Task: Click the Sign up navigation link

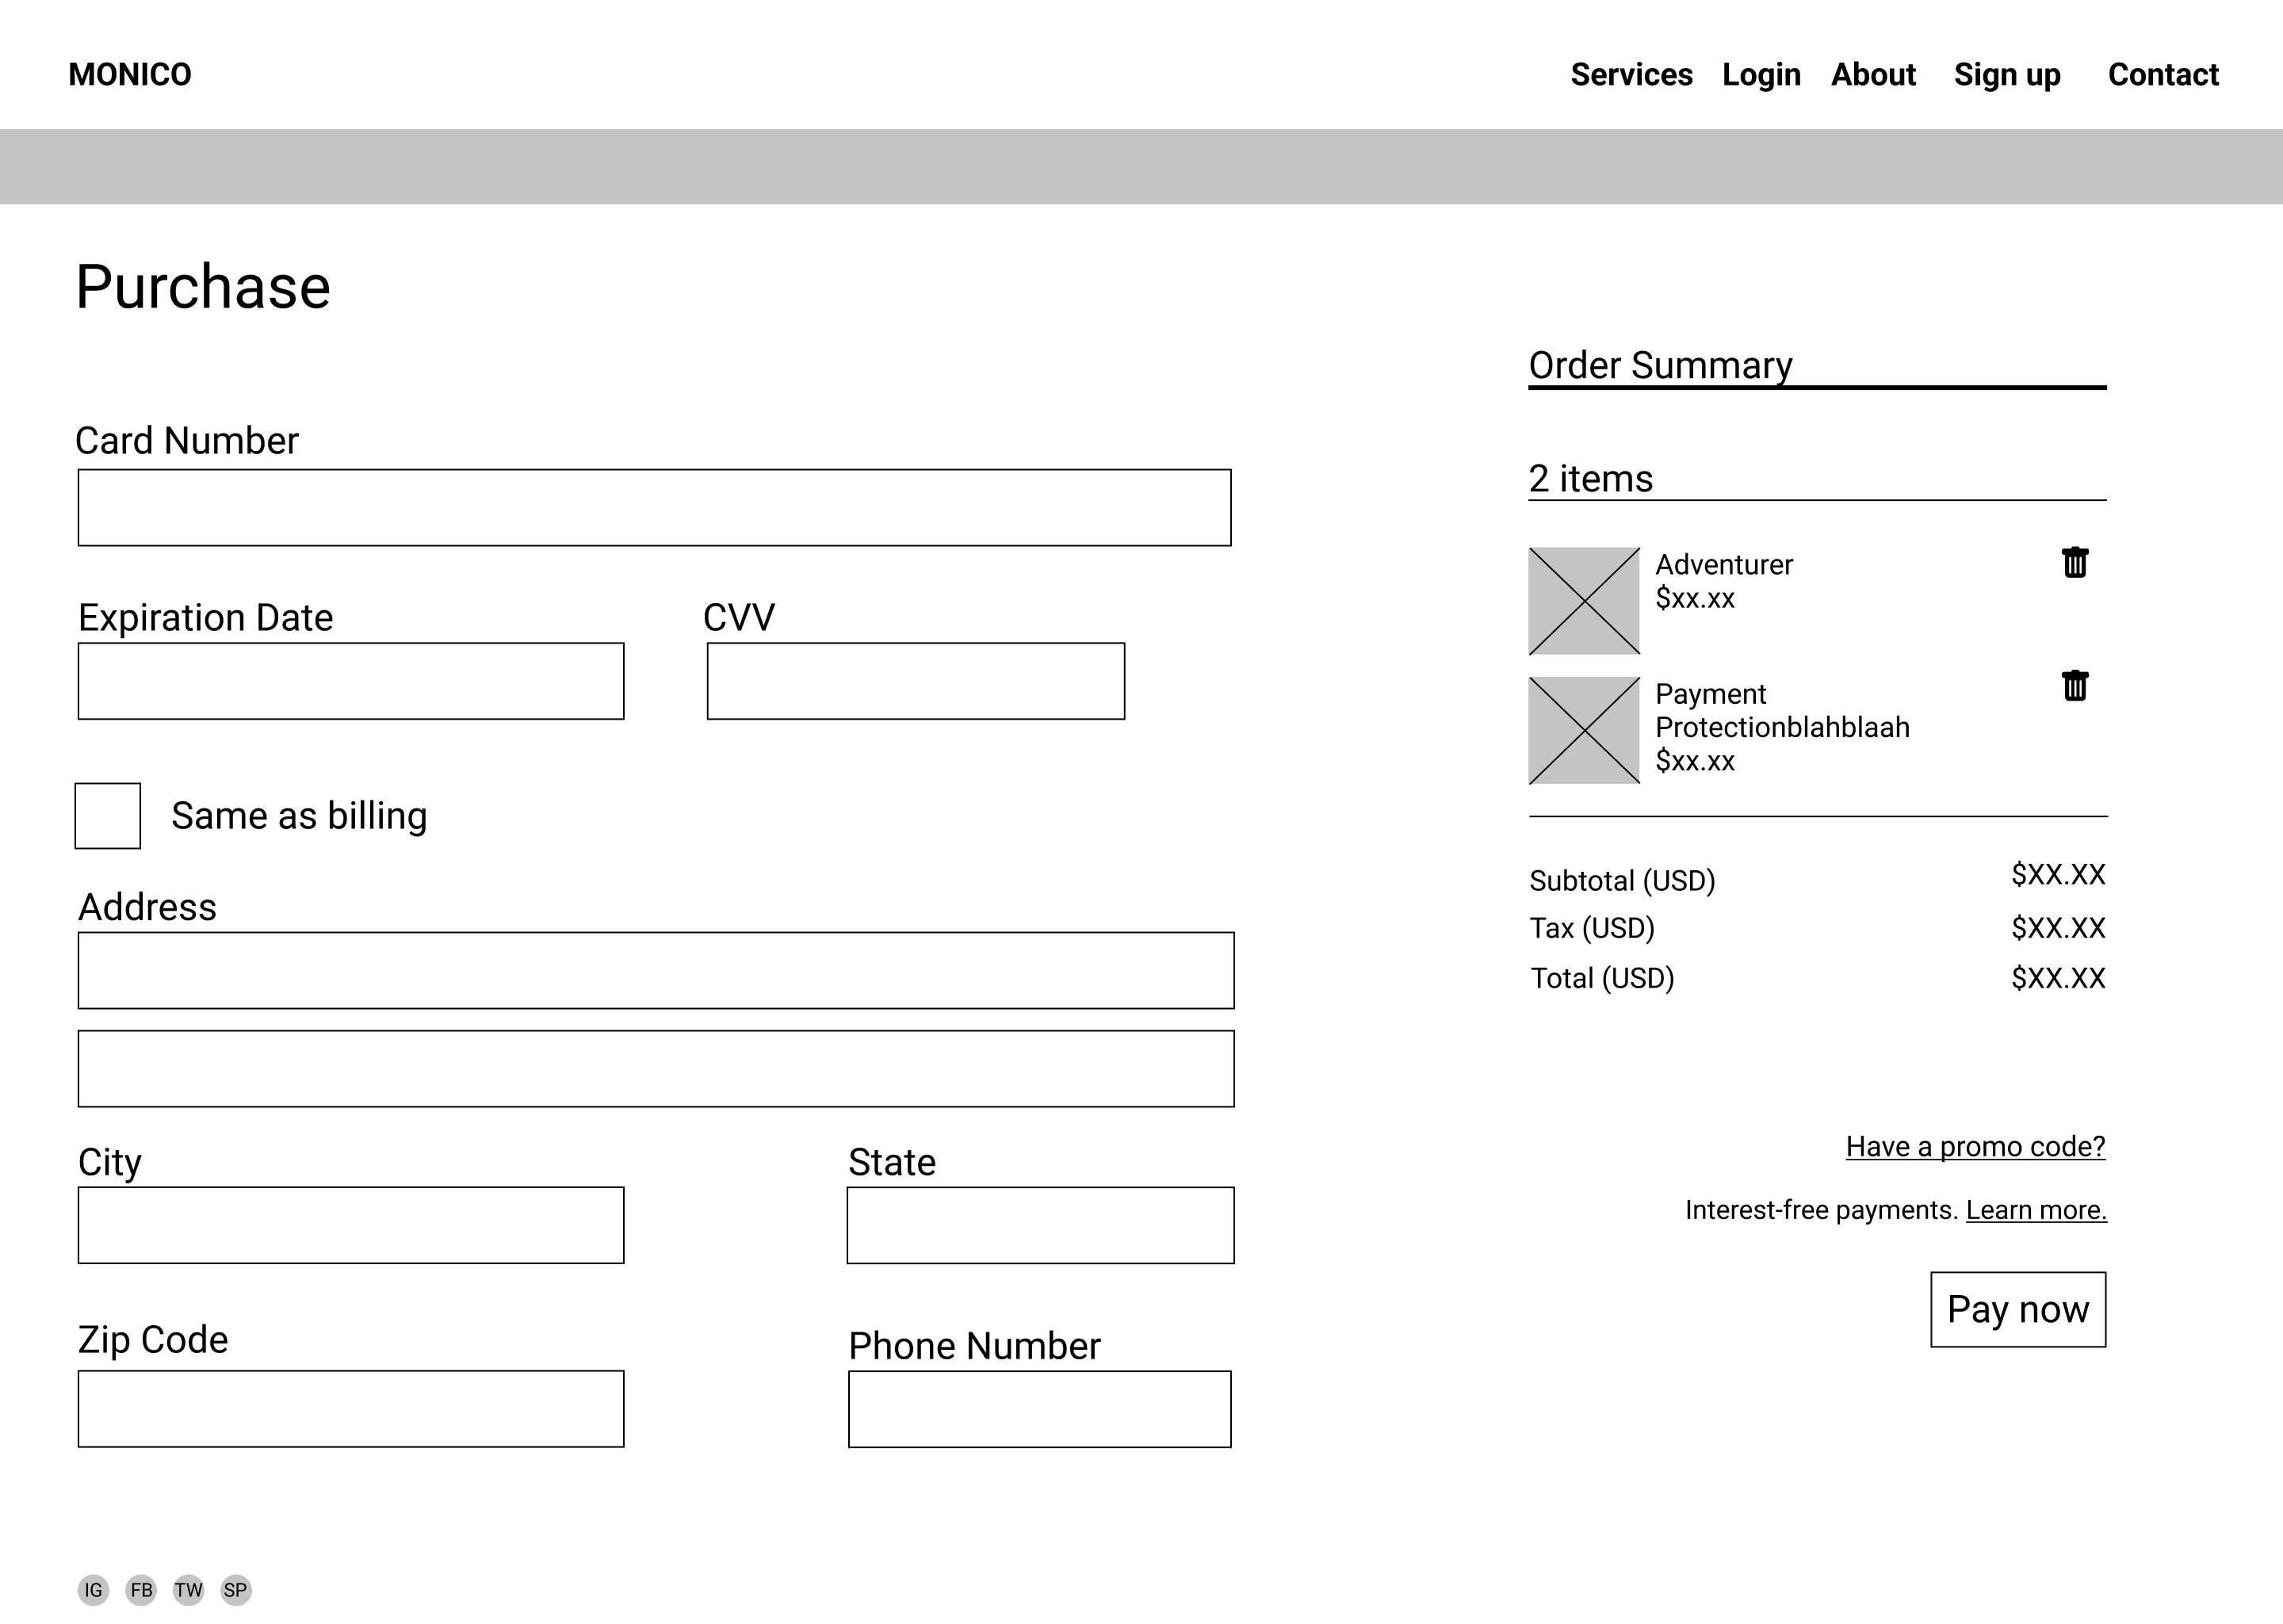Action: point(2006,74)
